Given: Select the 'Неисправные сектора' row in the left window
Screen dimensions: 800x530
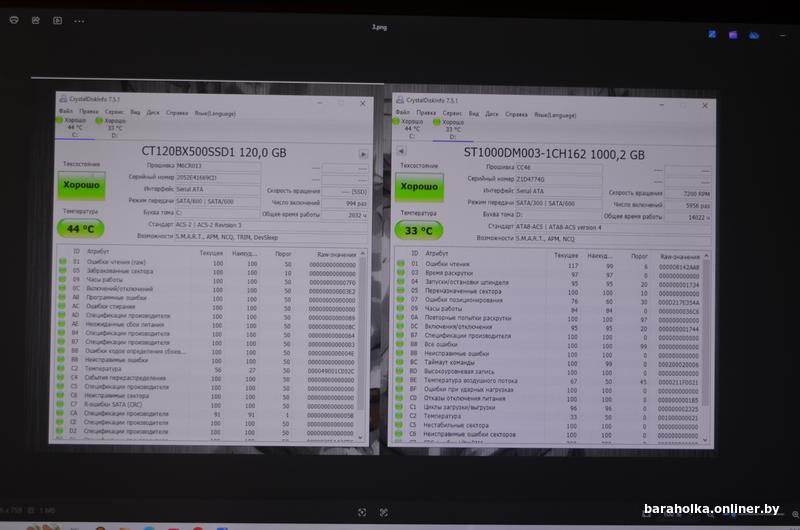Looking at the screenshot, I should tap(206, 395).
